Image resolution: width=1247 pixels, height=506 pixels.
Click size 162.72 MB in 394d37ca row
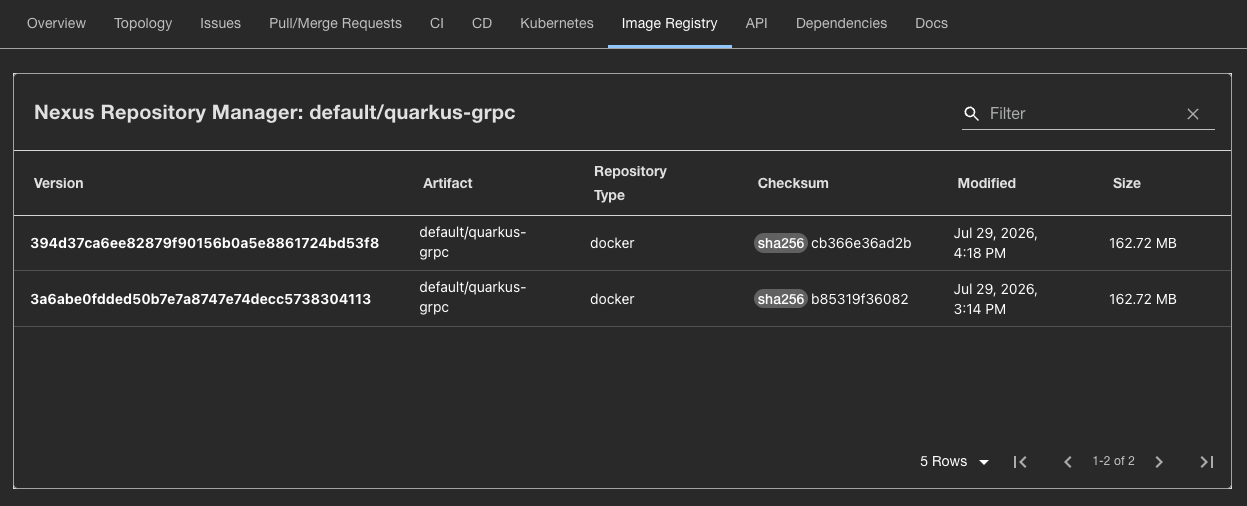(1143, 243)
